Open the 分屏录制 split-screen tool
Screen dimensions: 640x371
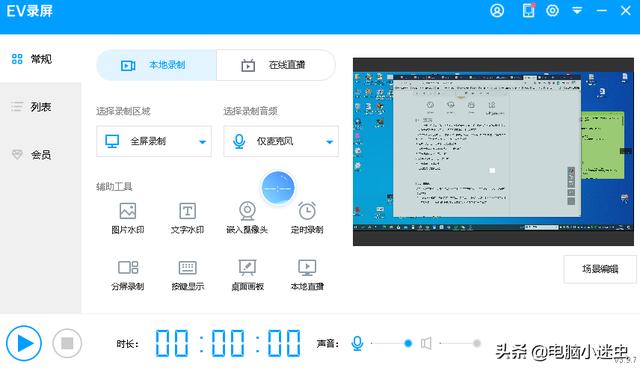coord(128,275)
